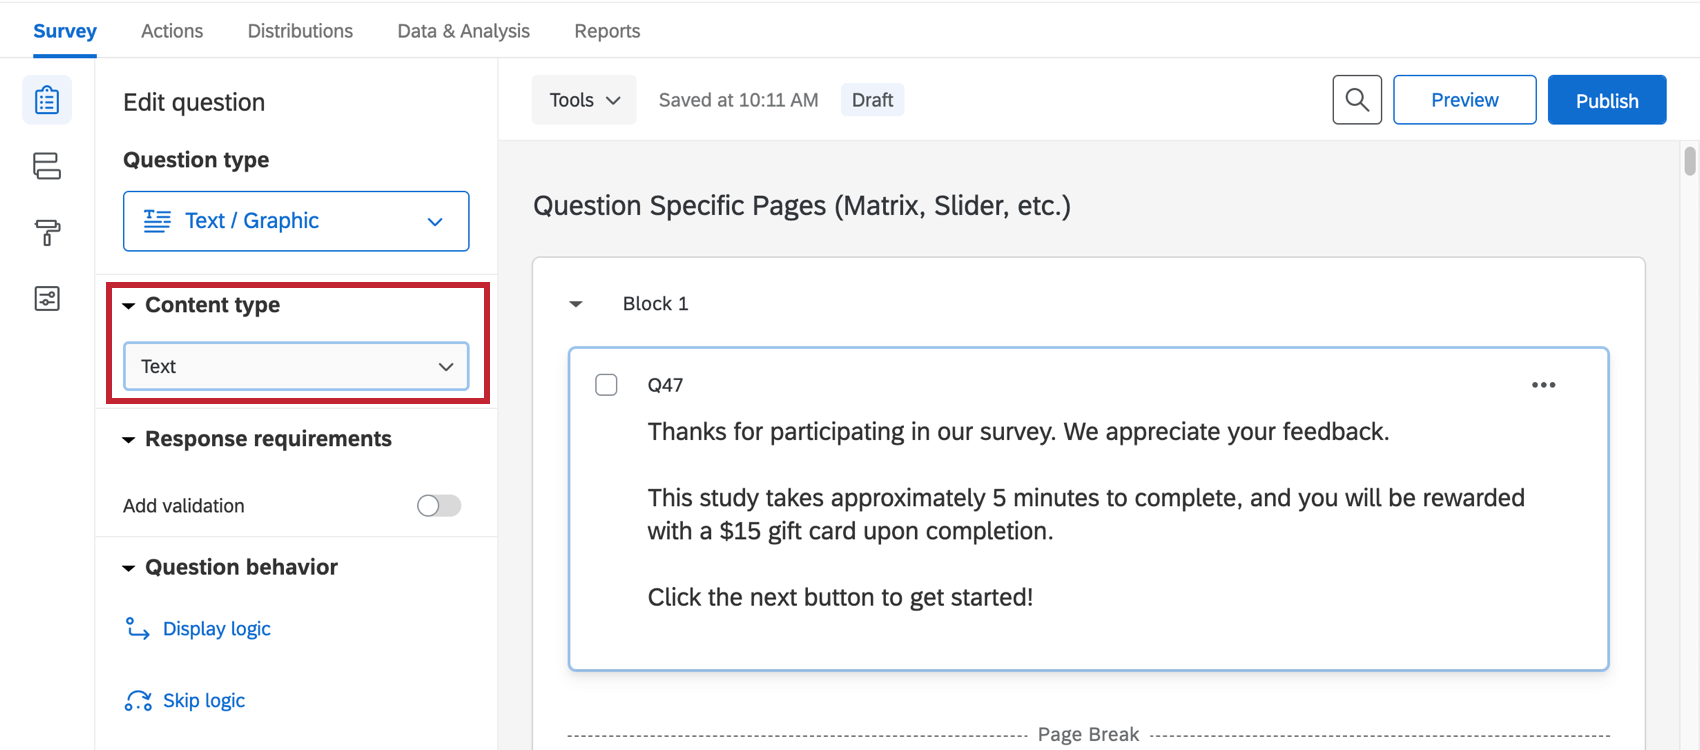Click the Display logic branching icon
The height and width of the screenshot is (750, 1700).
(137, 628)
